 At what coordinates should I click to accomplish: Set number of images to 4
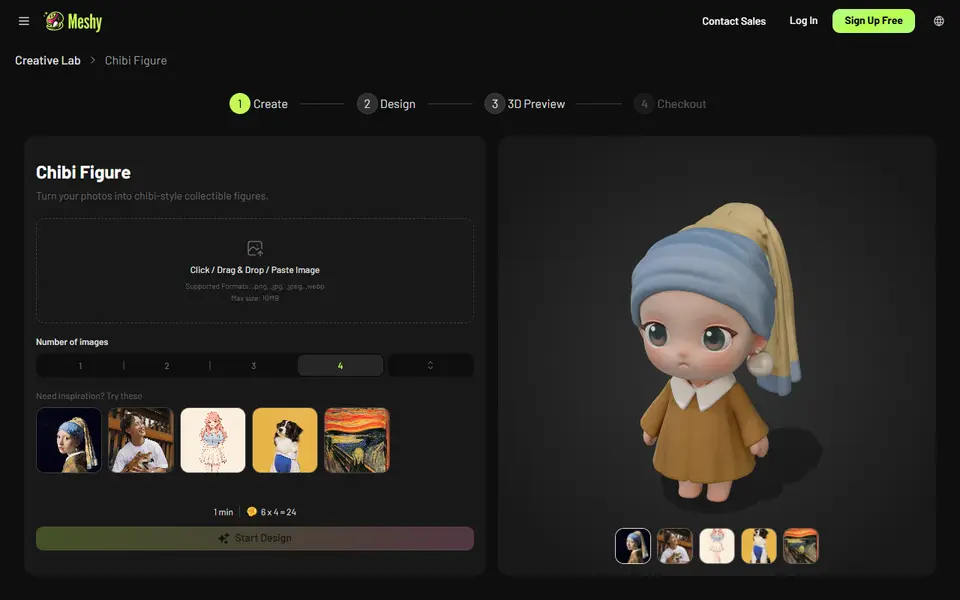click(340, 366)
